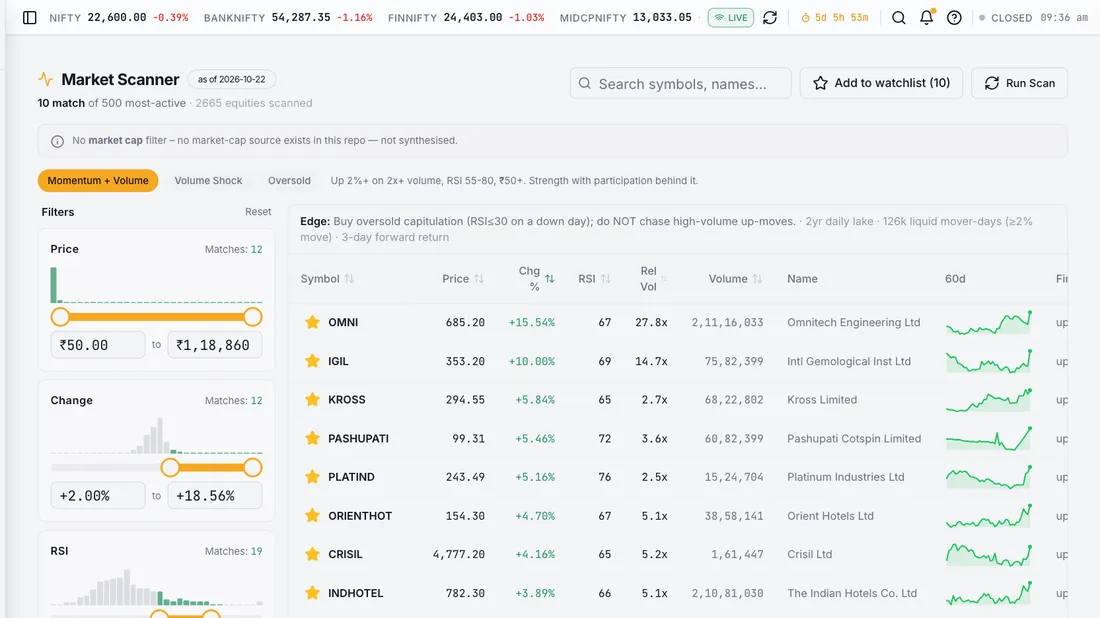This screenshot has height=618, width=1100.
Task: Toggle star for KROSS
Action: [312, 399]
